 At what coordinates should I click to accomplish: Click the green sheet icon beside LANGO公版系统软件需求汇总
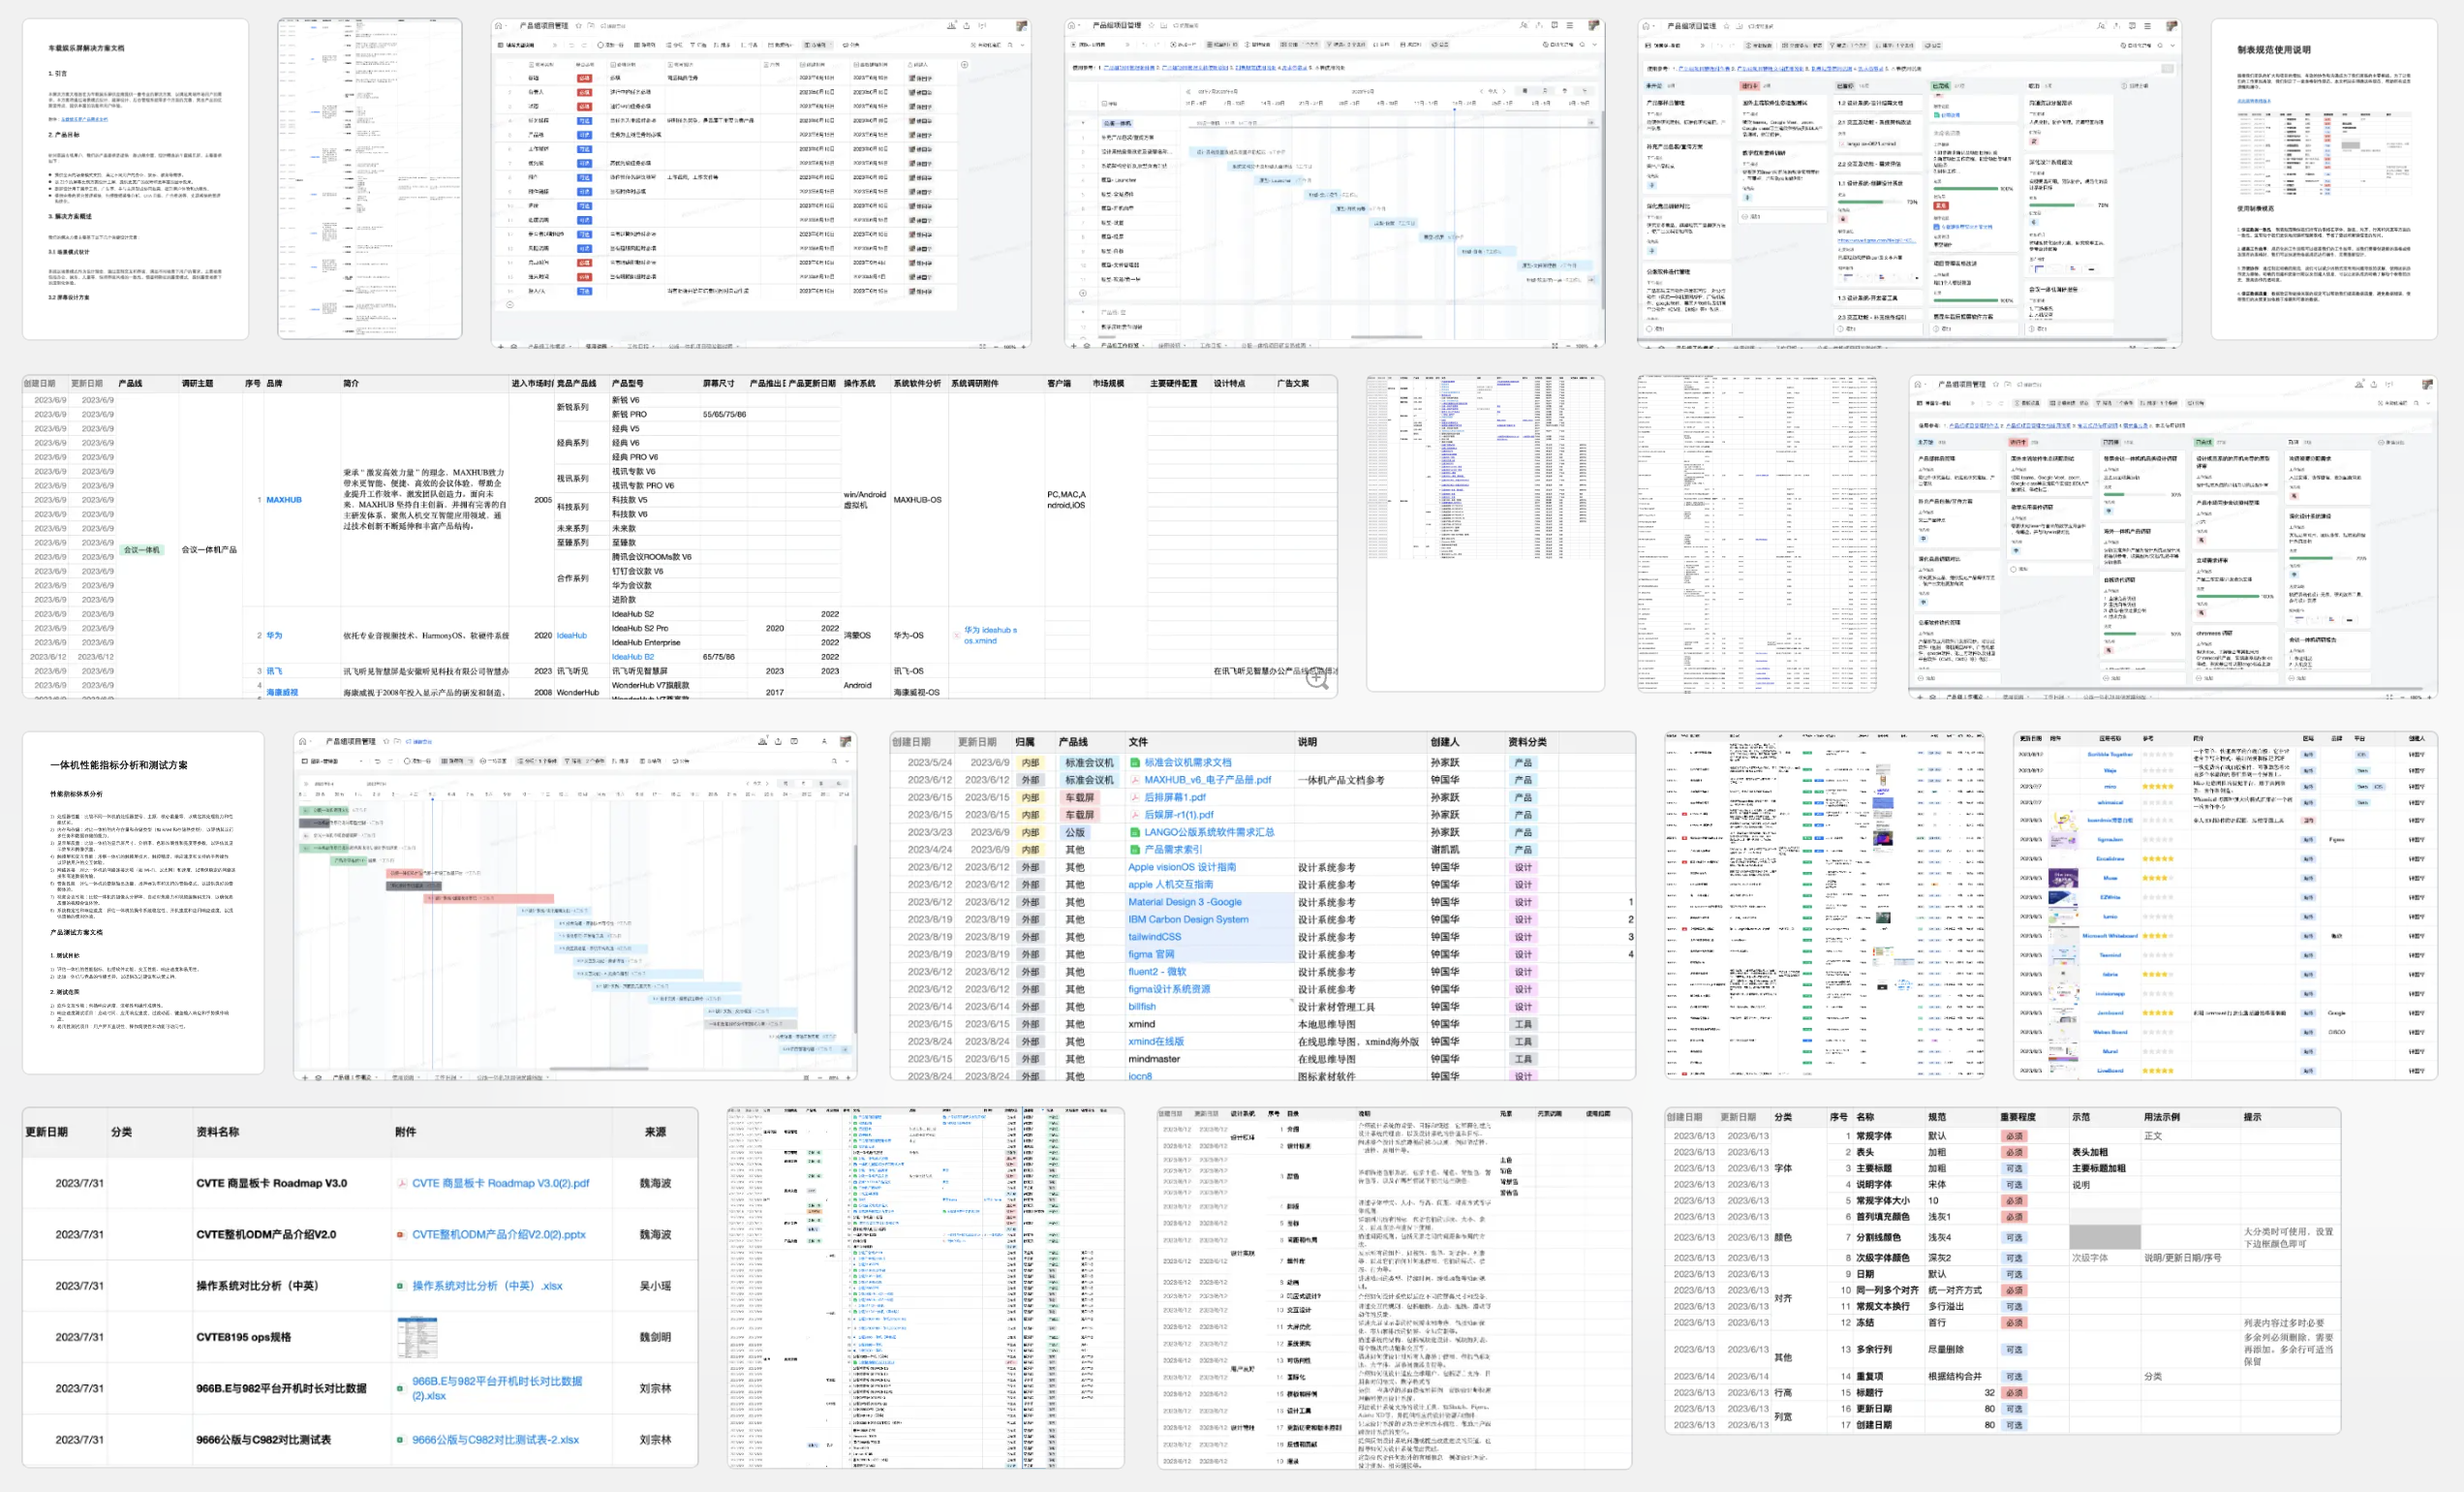click(1135, 832)
